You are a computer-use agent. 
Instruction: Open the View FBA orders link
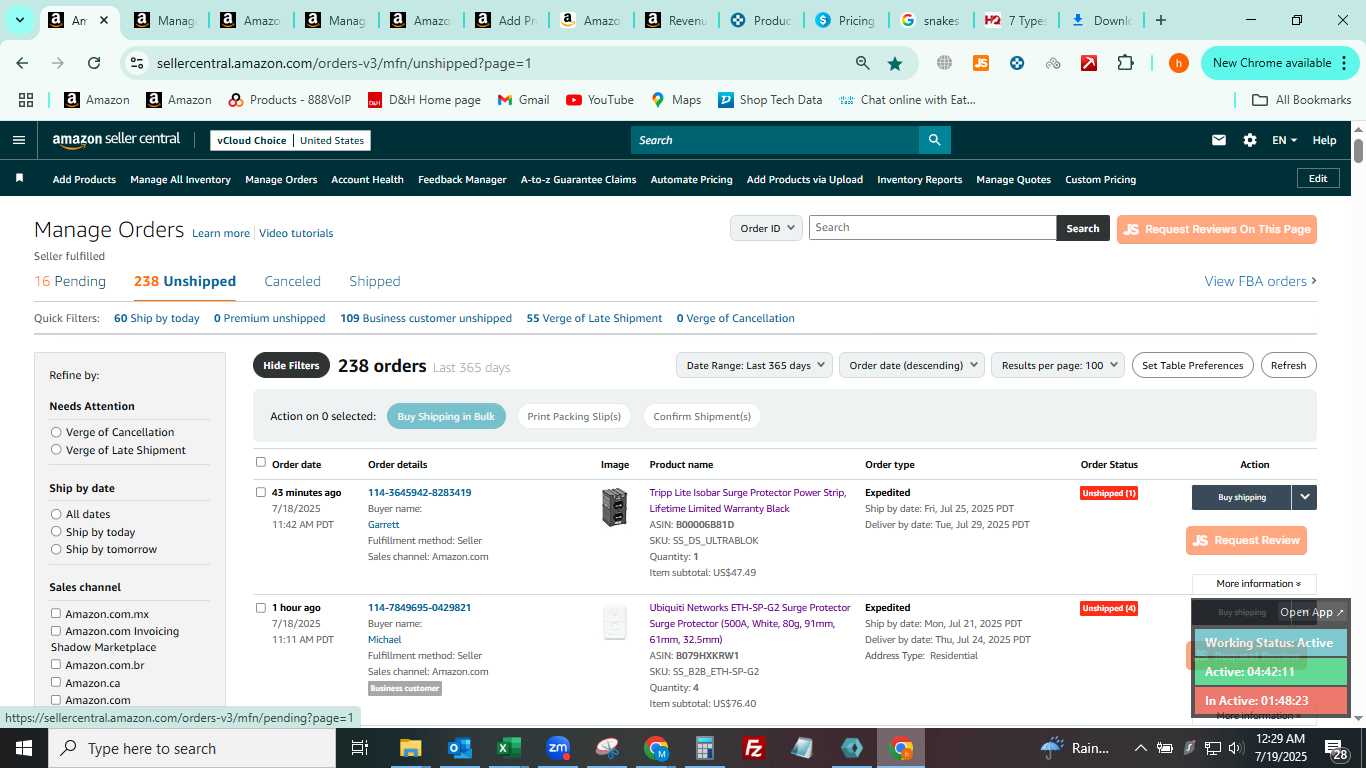pos(1260,281)
